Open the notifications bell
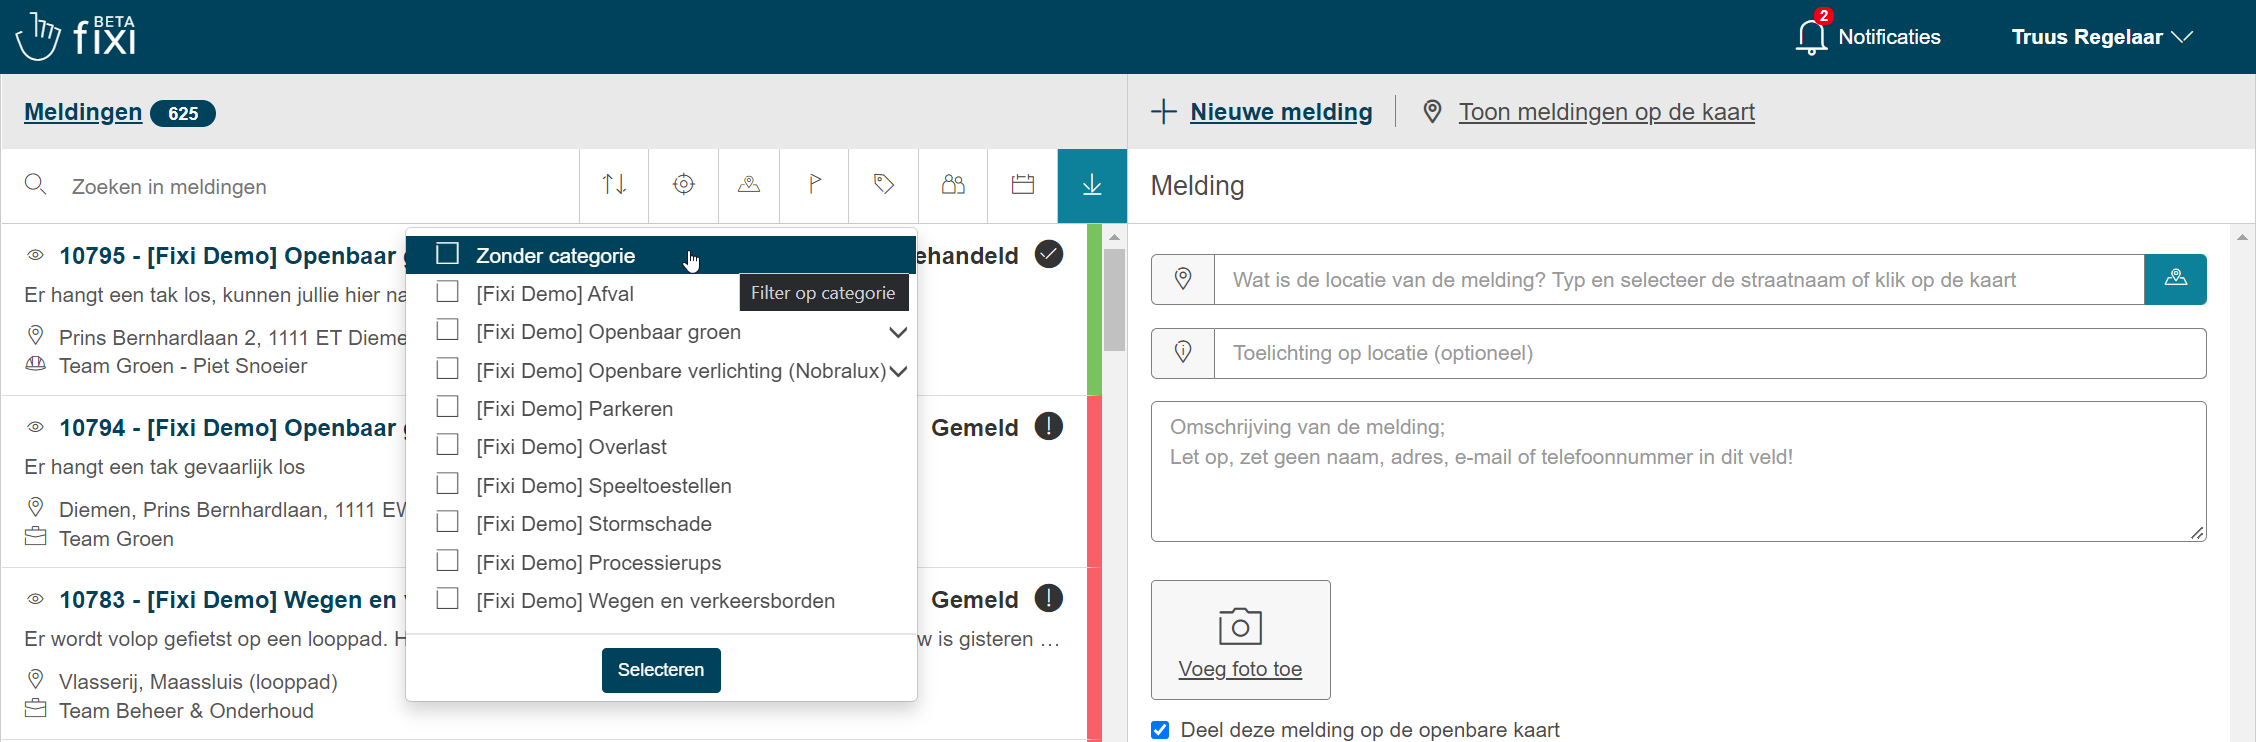The height and width of the screenshot is (742, 2256). [x=1812, y=37]
